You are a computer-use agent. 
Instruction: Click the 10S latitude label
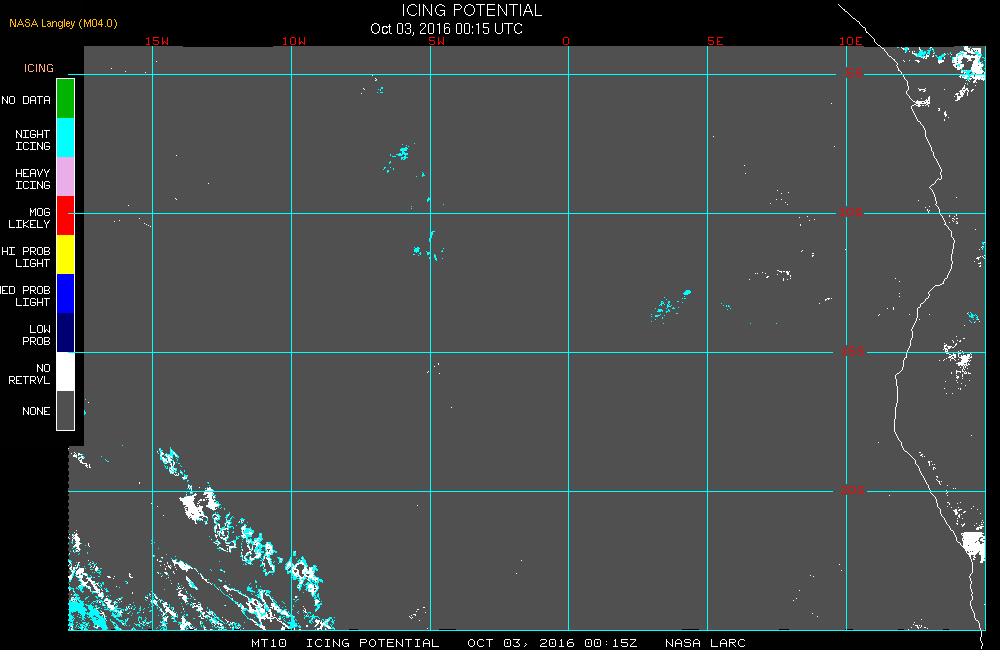point(851,212)
